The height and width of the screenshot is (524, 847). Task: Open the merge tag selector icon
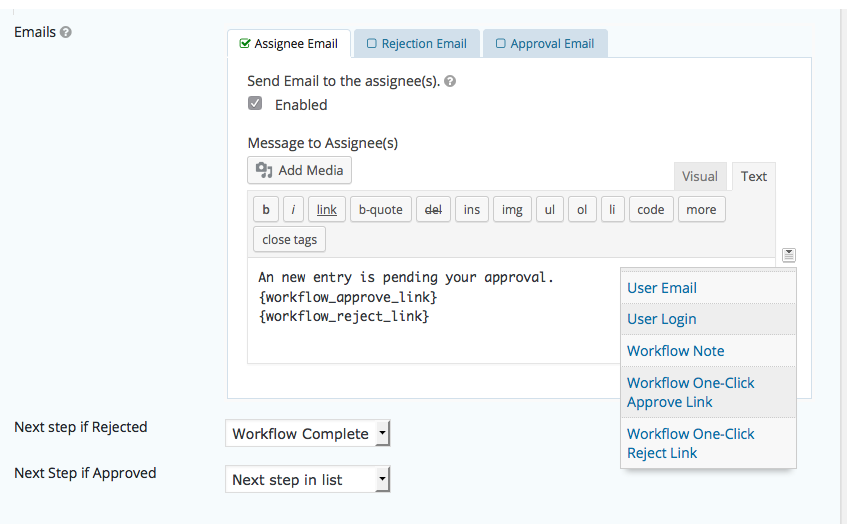[789, 254]
